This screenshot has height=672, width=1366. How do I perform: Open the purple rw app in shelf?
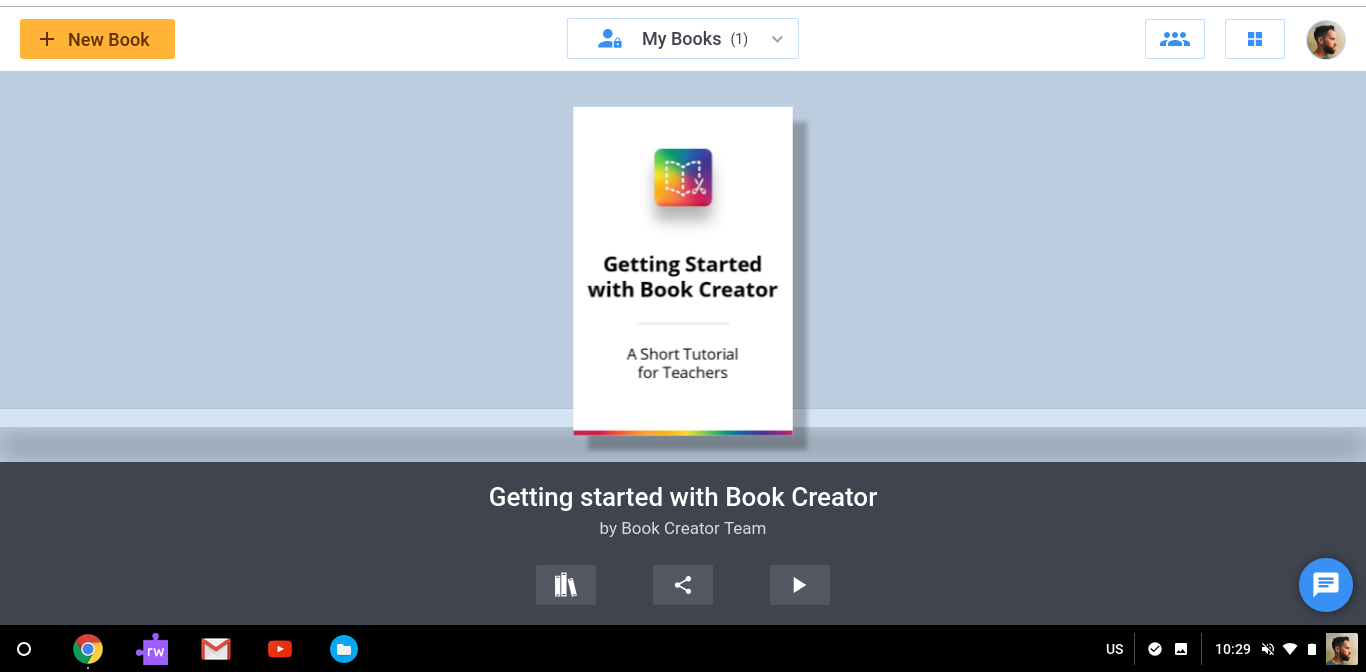point(152,649)
